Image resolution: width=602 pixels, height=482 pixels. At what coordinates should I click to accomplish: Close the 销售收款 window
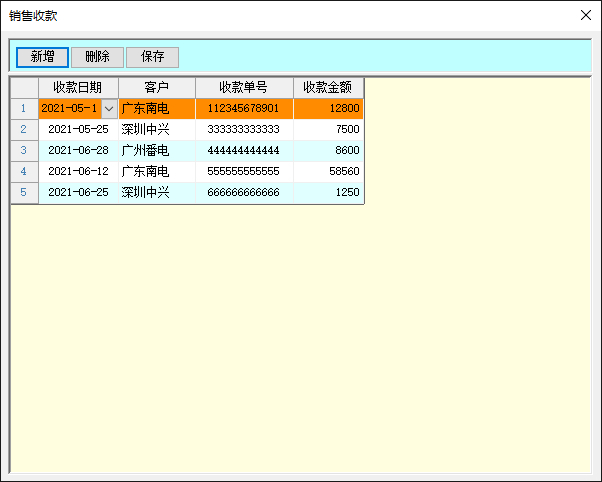point(586,15)
